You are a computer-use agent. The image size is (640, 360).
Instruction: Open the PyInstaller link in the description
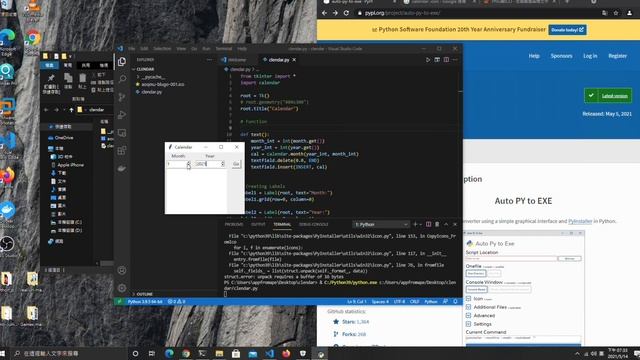tap(580, 221)
